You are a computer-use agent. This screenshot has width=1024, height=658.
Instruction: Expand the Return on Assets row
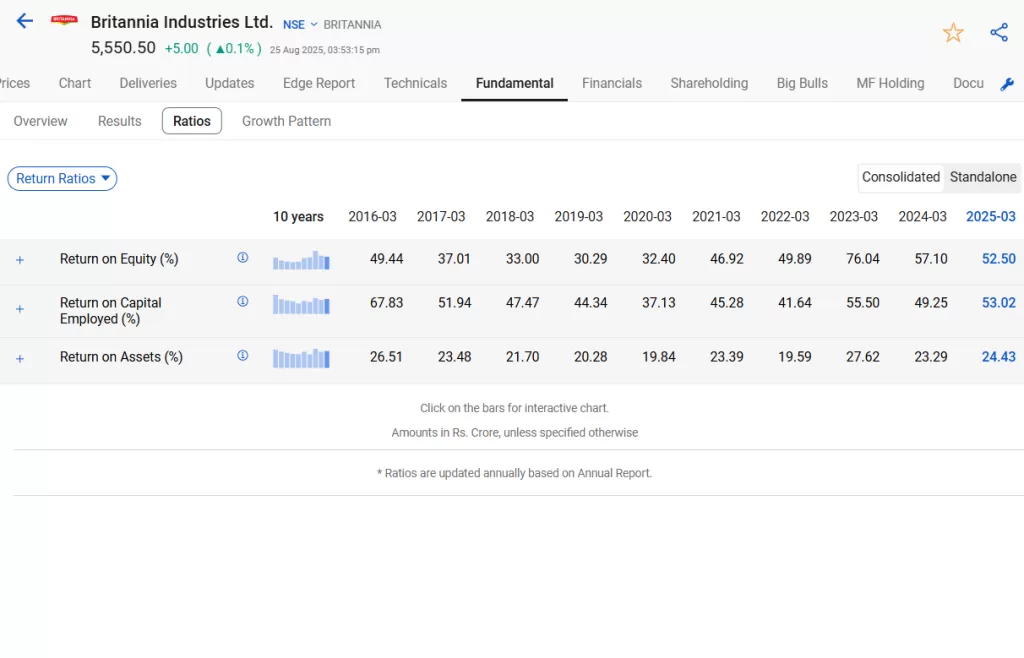[20, 358]
